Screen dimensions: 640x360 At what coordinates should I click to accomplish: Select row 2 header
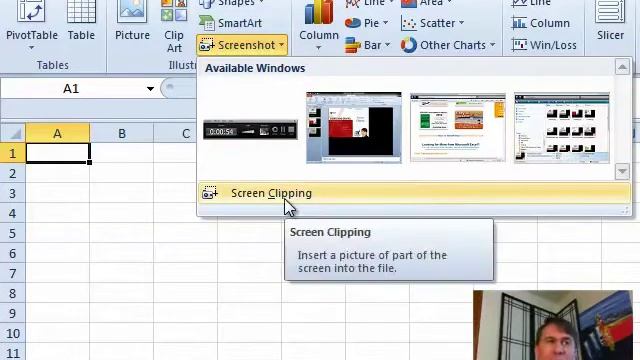click(x=13, y=173)
